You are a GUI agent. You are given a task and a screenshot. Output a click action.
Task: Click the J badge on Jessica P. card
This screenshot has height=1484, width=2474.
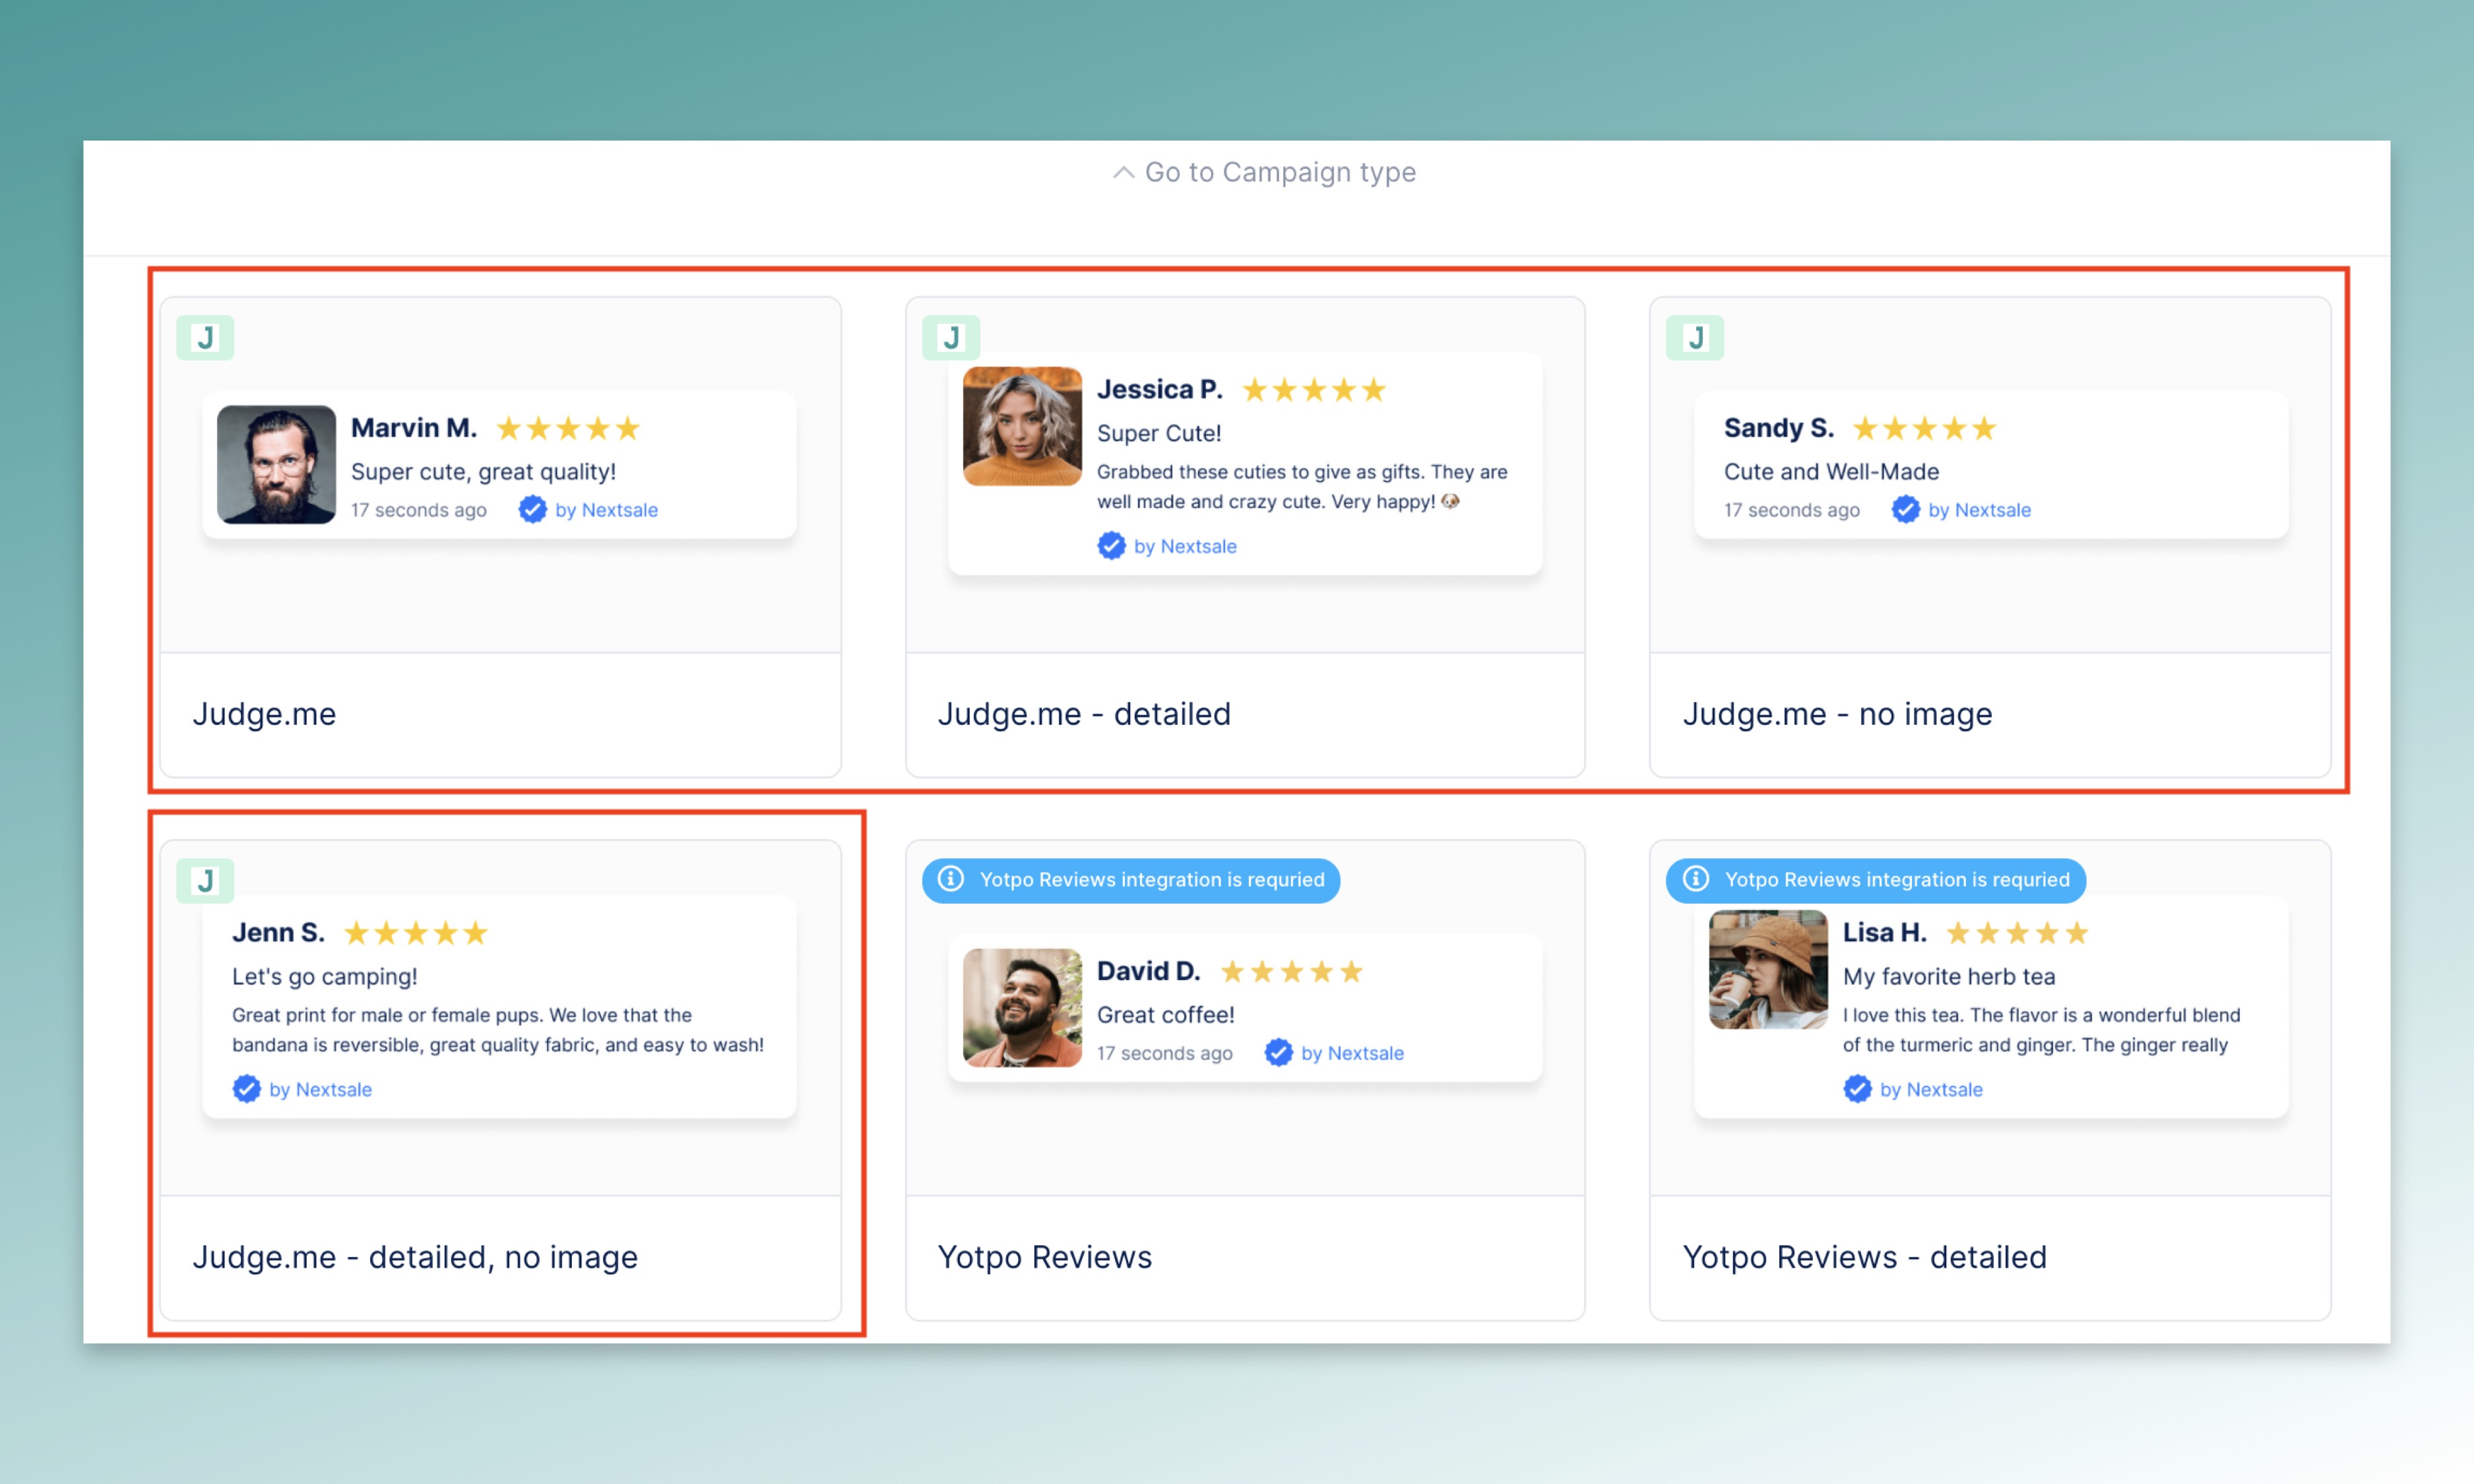[x=950, y=338]
